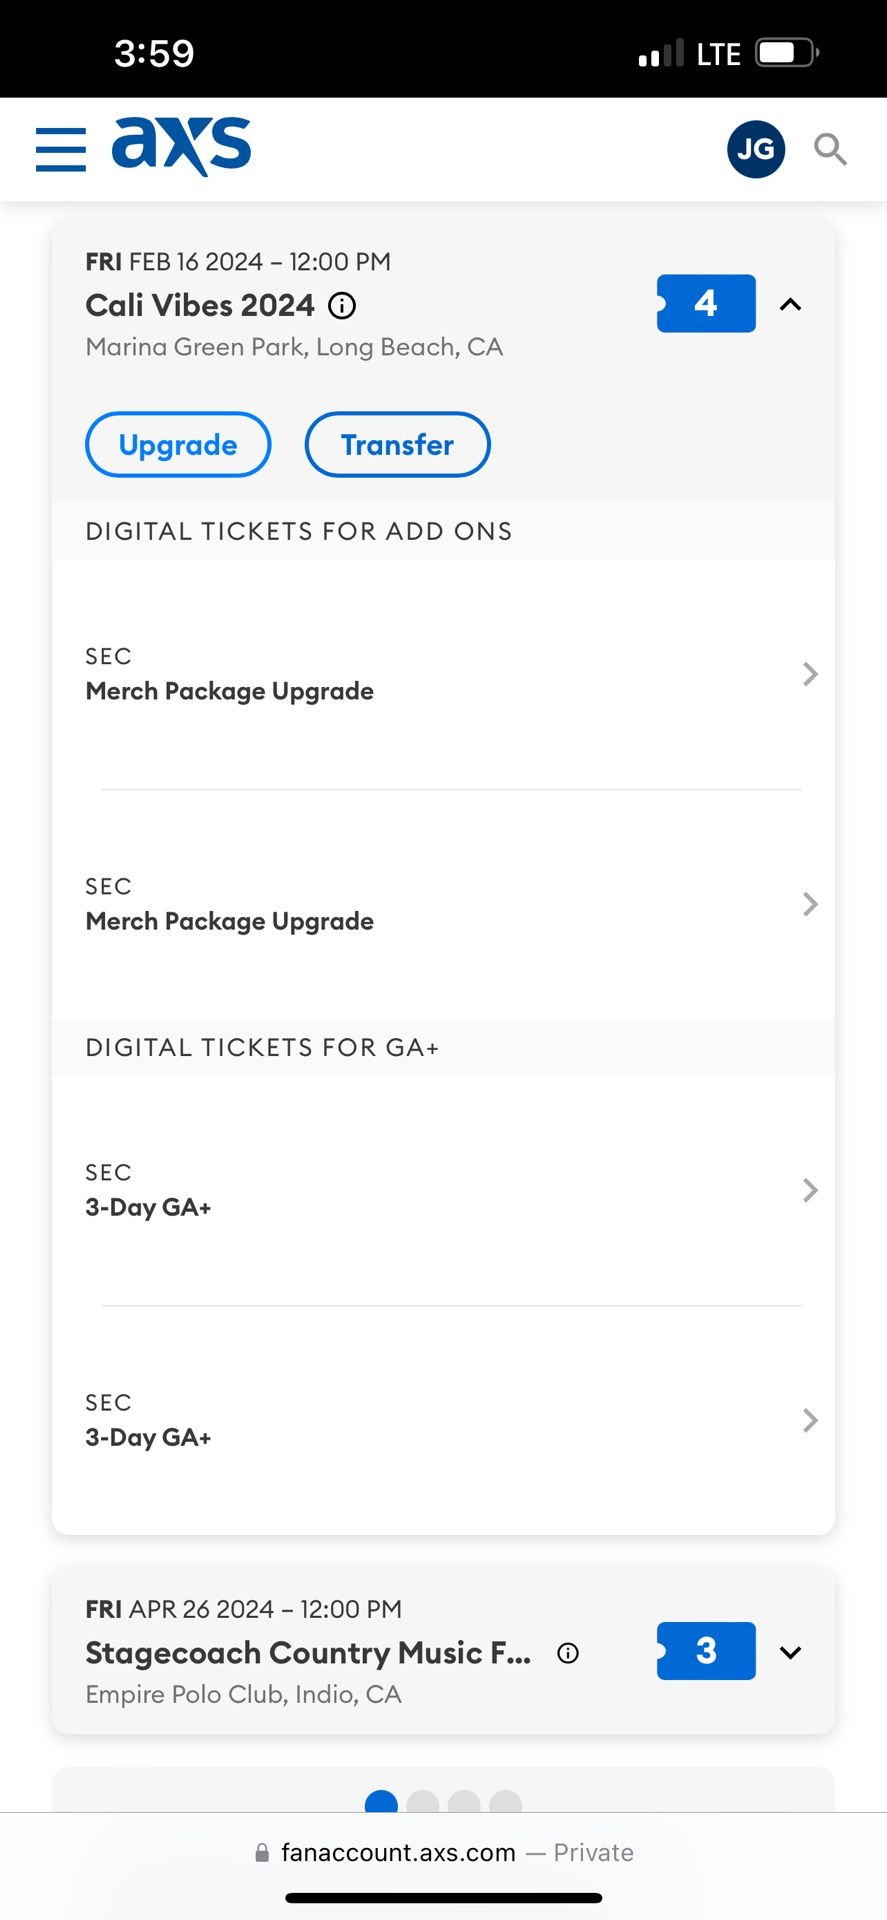Tap the AXS logo
Screen dimensions: 887x1920
(182, 146)
